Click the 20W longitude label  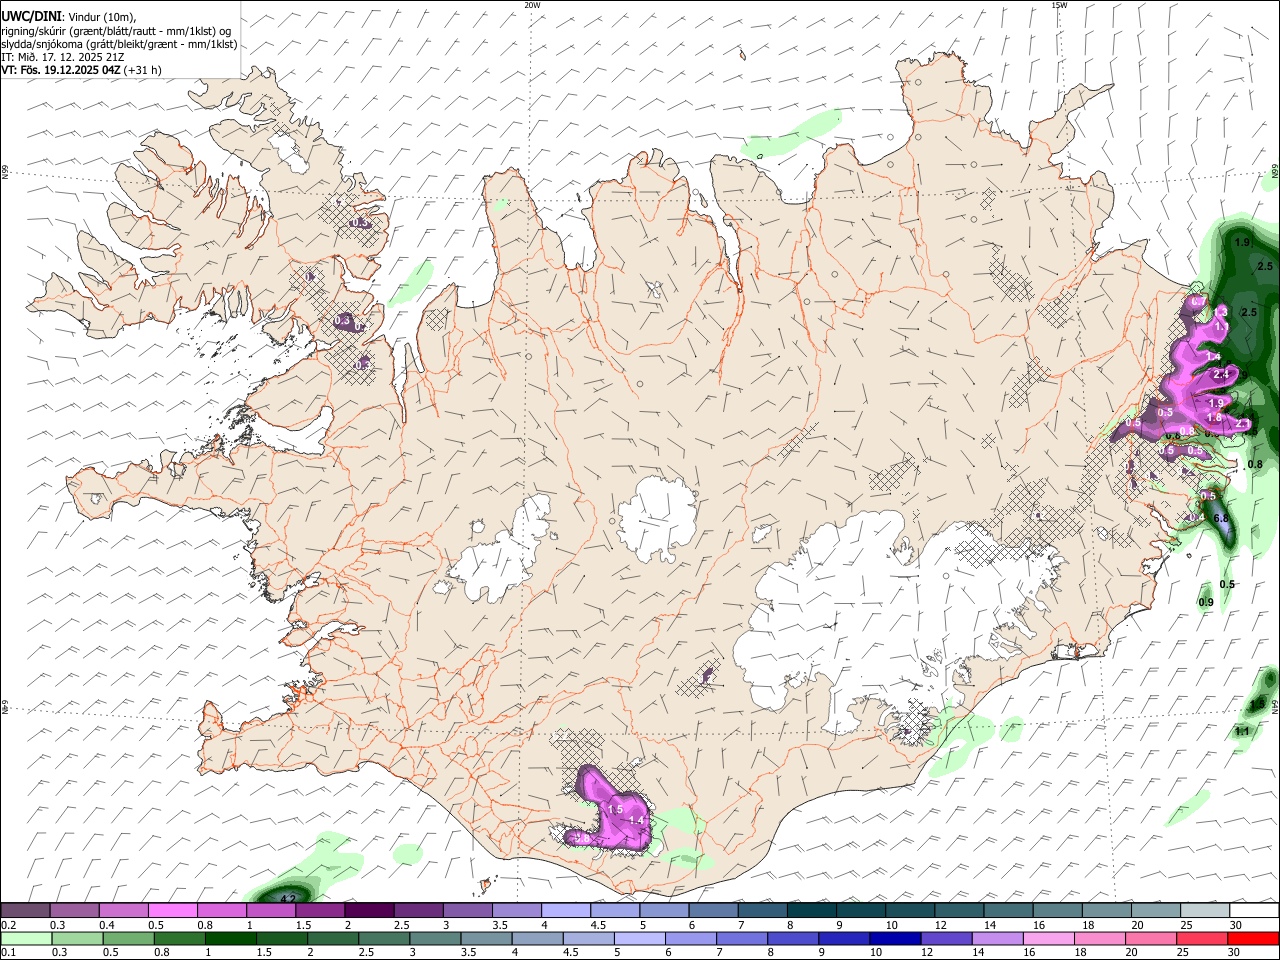532,5
